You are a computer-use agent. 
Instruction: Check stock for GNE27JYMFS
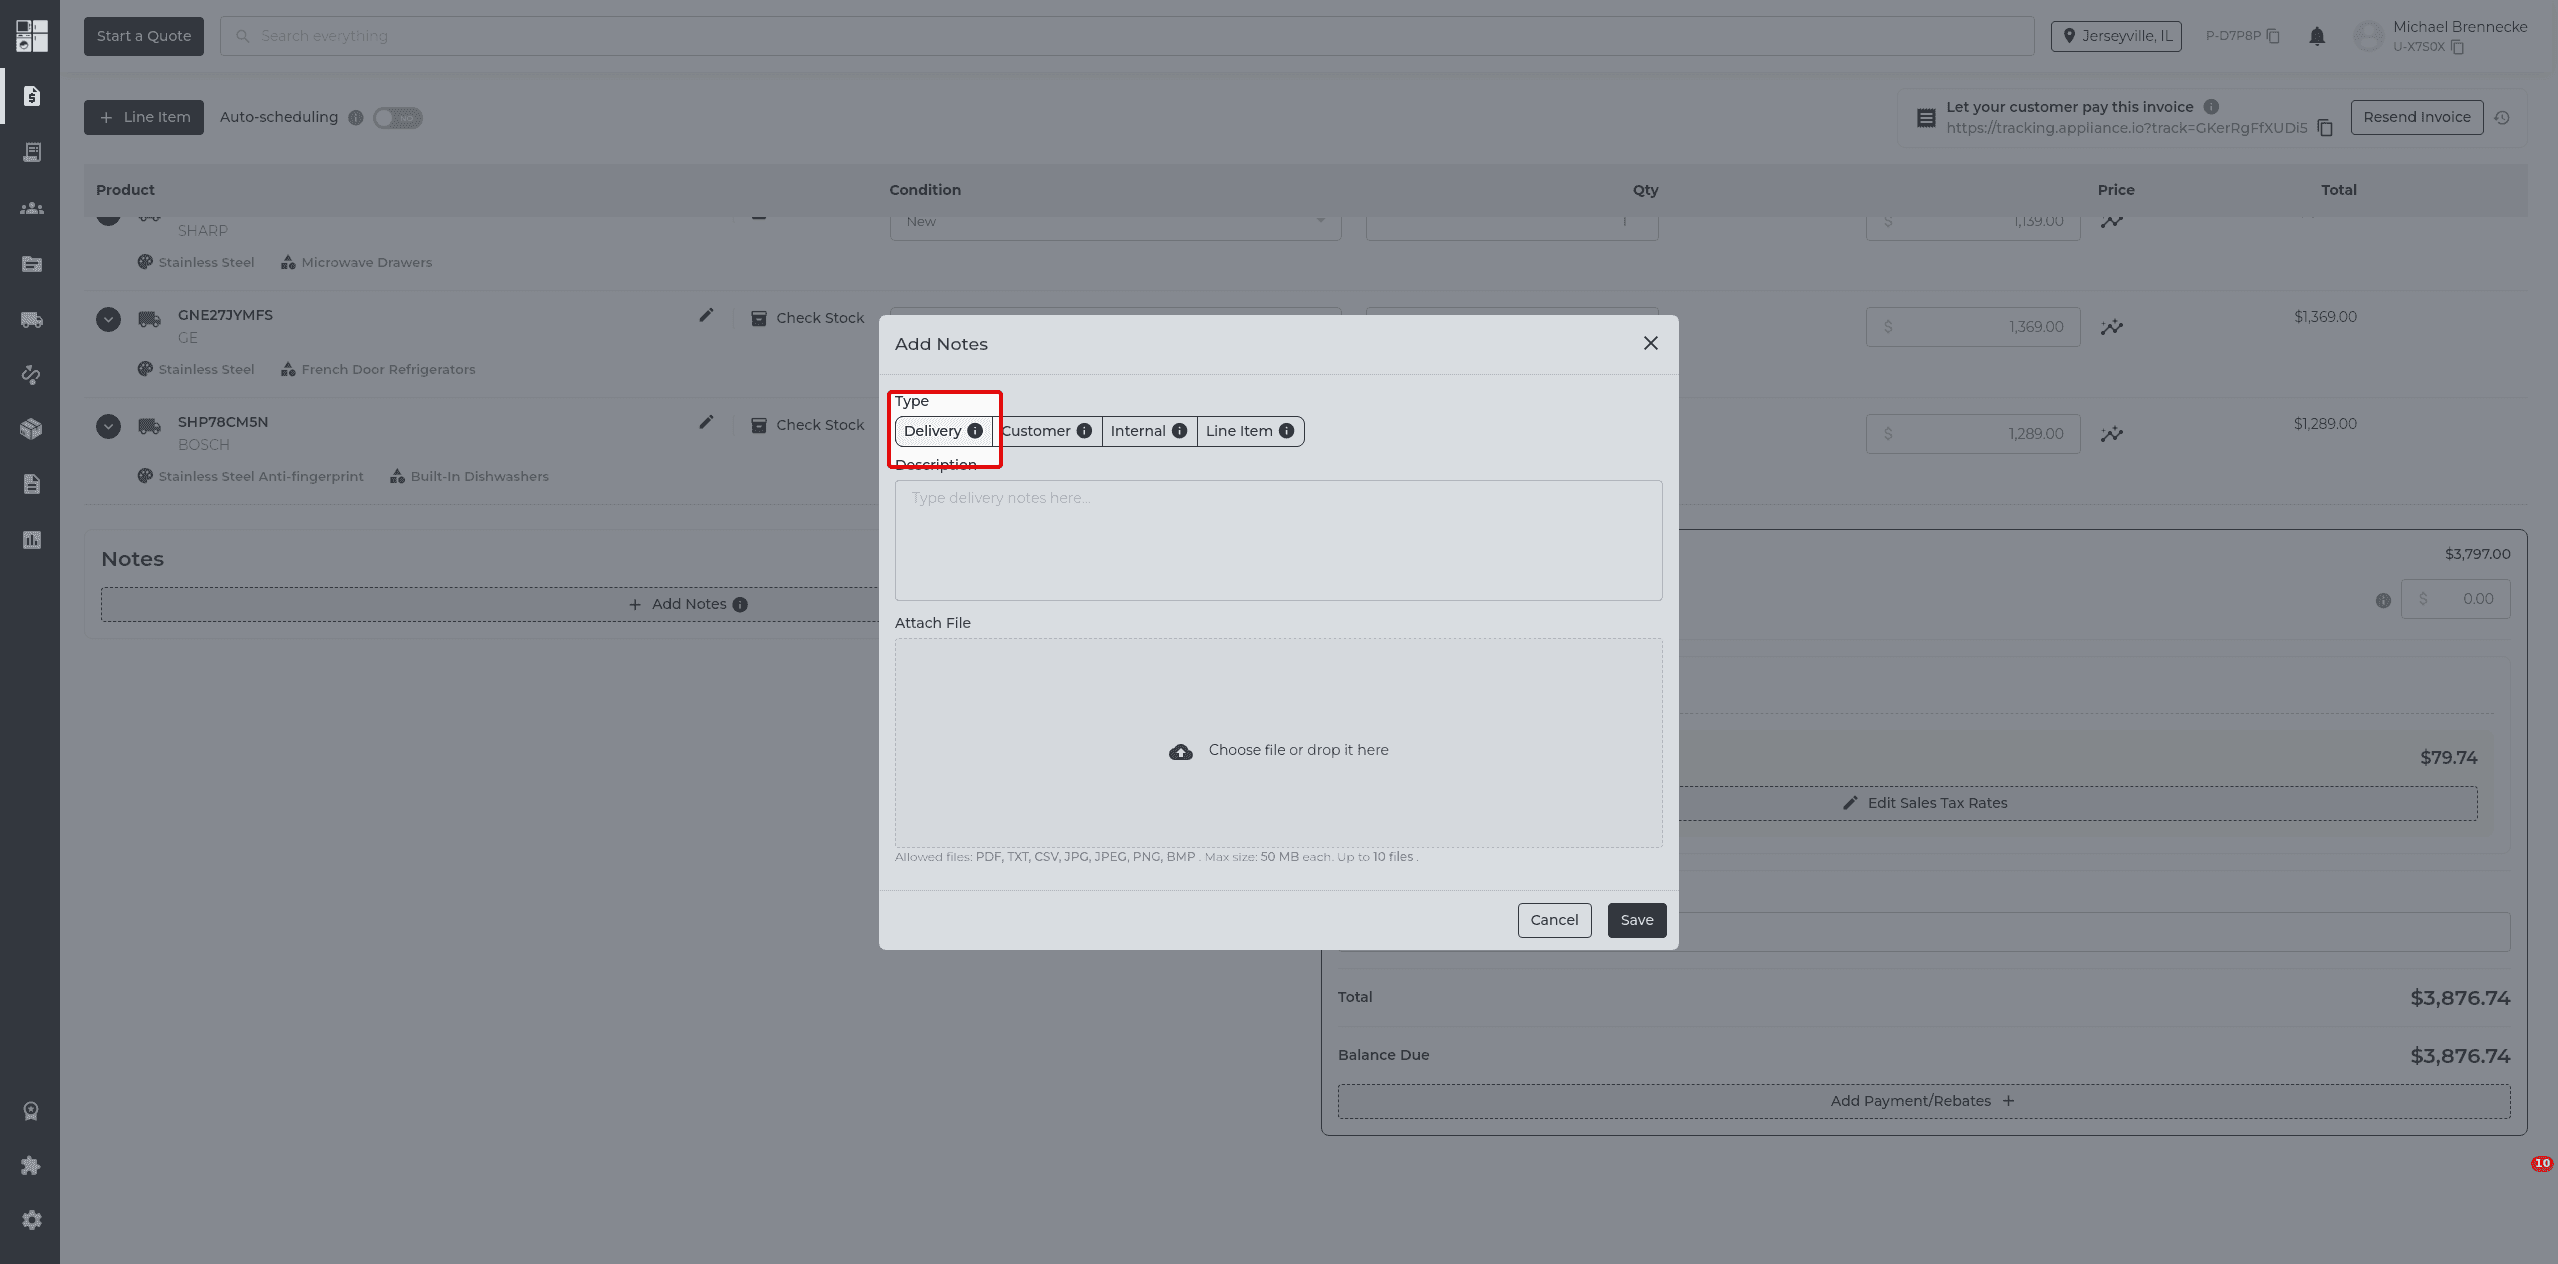click(x=807, y=318)
